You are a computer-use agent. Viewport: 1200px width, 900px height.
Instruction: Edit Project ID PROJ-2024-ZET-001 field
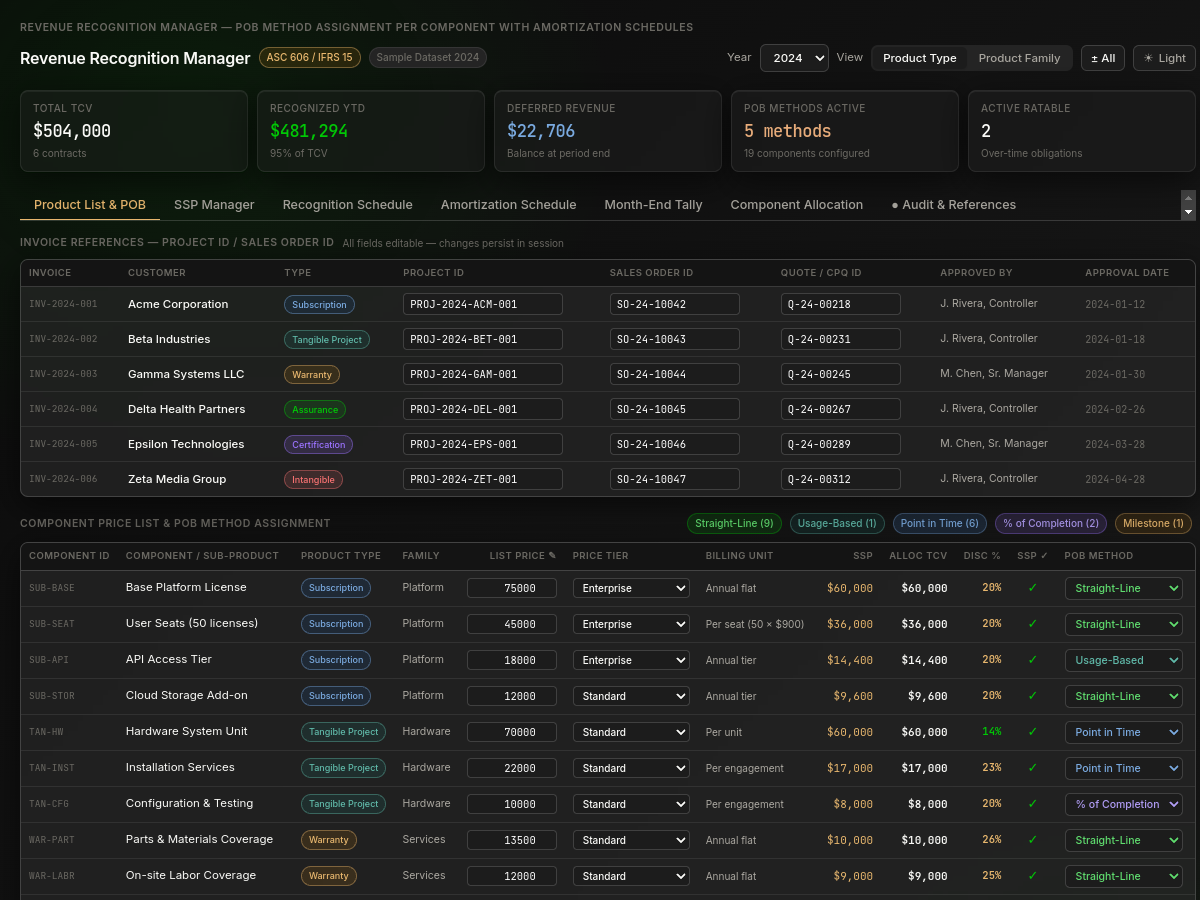pyautogui.click(x=483, y=479)
